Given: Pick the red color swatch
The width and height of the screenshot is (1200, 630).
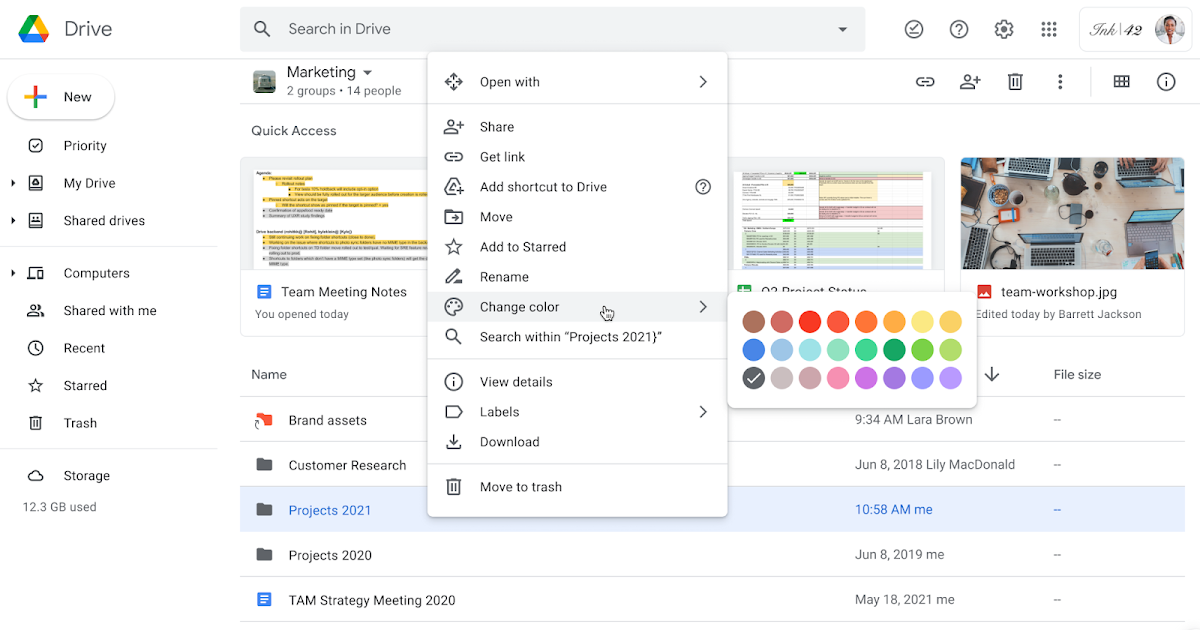Looking at the screenshot, I should click(x=810, y=321).
